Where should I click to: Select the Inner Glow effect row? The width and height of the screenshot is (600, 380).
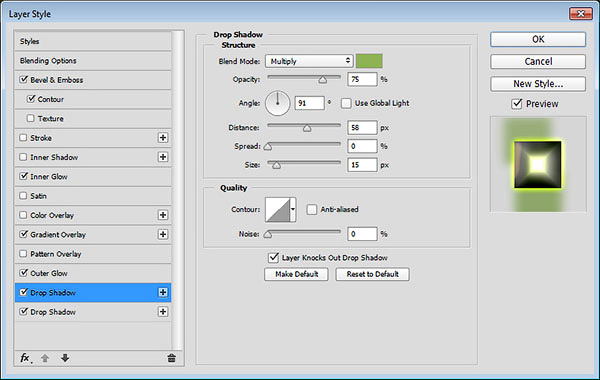click(93, 176)
